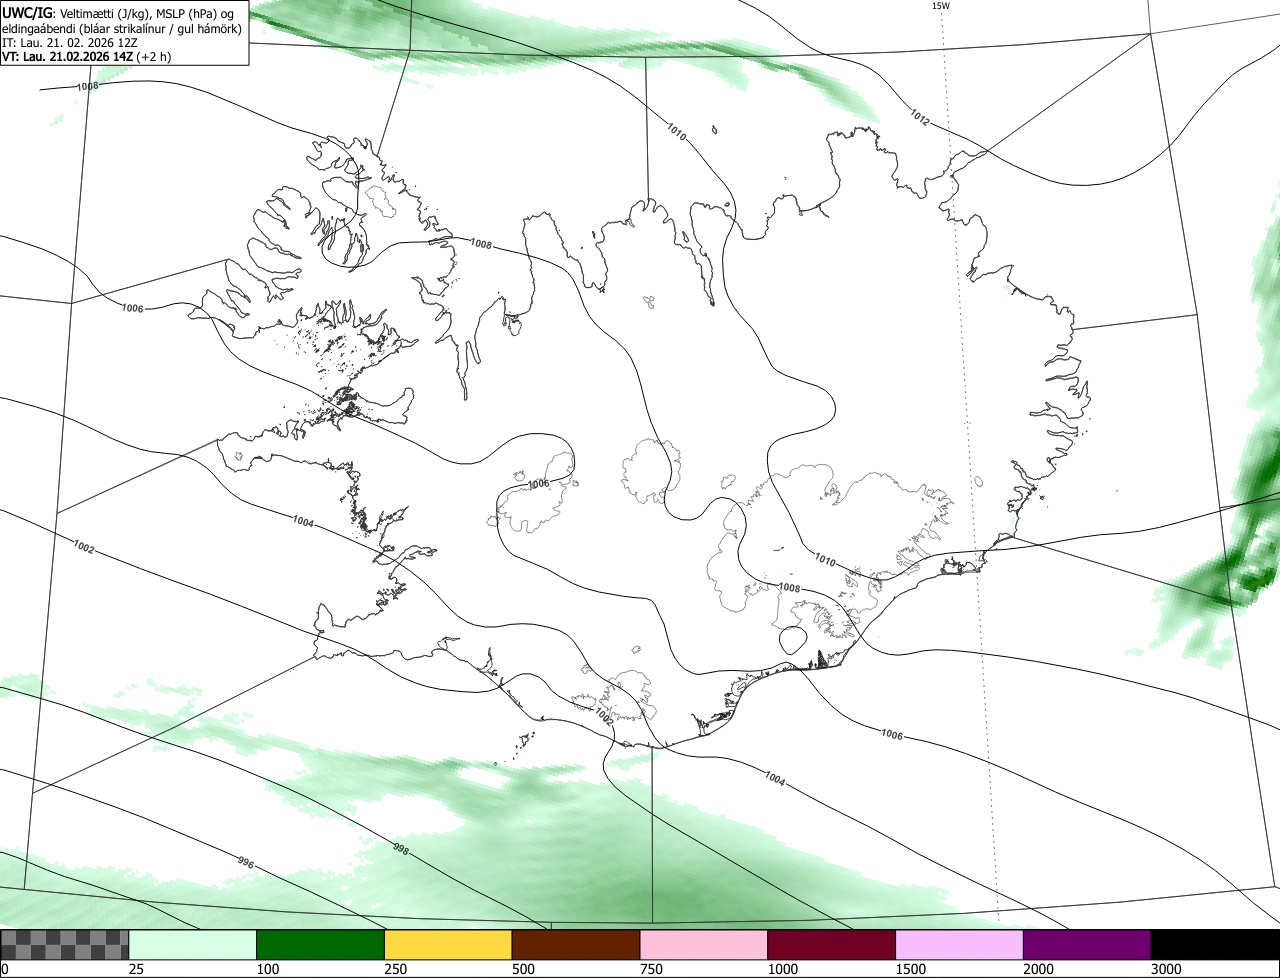Screen dimensions: 1280x978
Task: Click the "100" legend scale value
Action: click(267, 969)
